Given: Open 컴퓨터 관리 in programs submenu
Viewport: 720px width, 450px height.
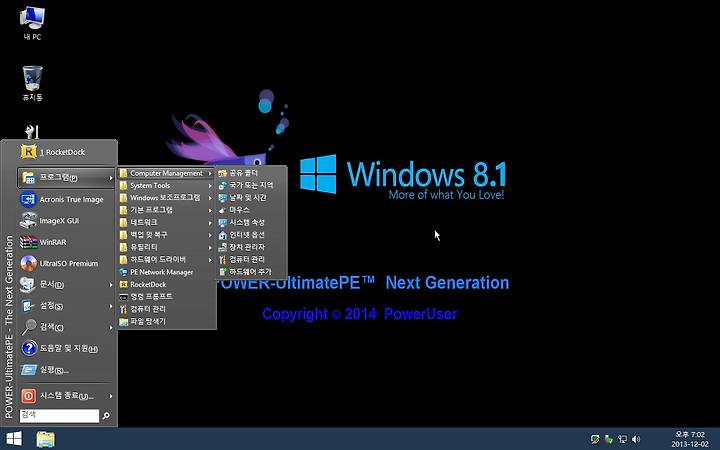Looking at the screenshot, I should tap(166, 309).
